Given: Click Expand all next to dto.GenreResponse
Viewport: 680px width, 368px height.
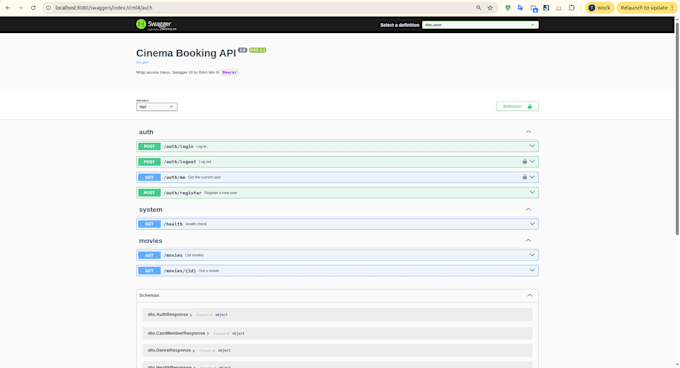Looking at the screenshot, I should (x=207, y=351).
